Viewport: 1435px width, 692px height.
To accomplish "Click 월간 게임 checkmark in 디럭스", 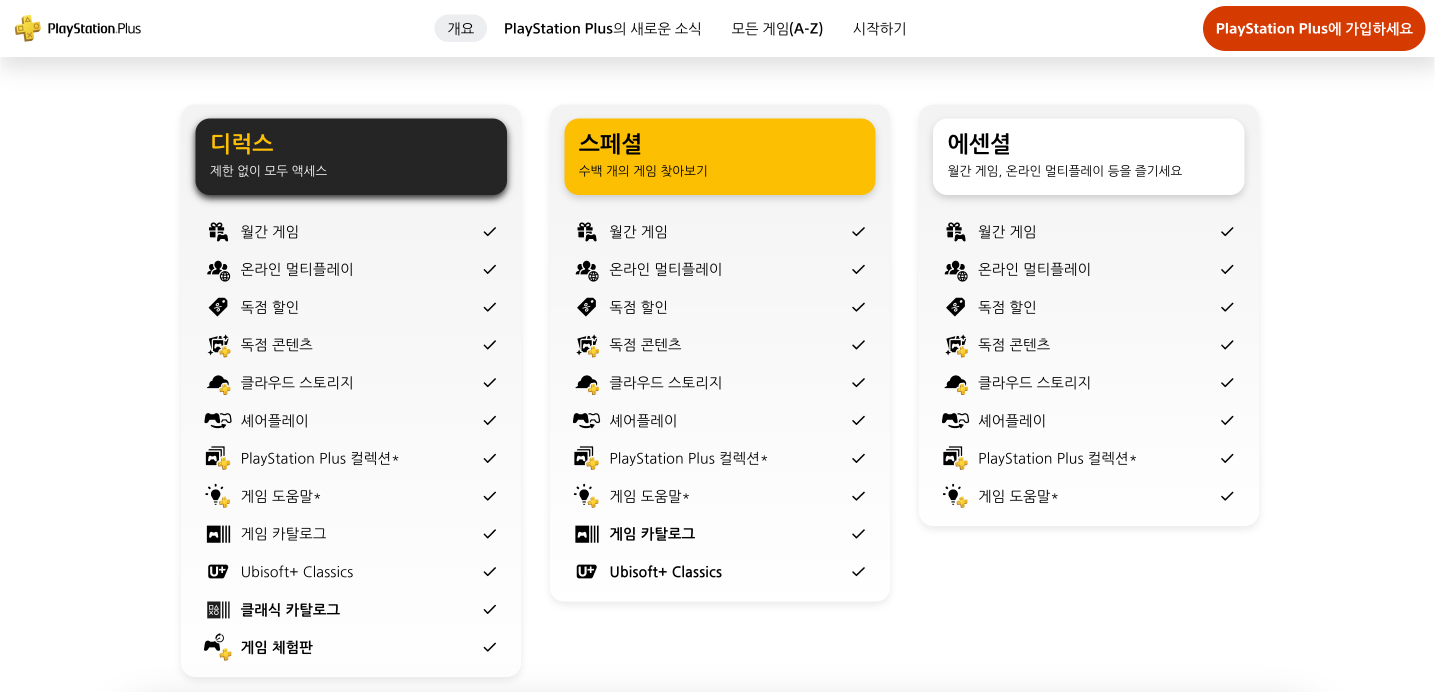I will 490,231.
